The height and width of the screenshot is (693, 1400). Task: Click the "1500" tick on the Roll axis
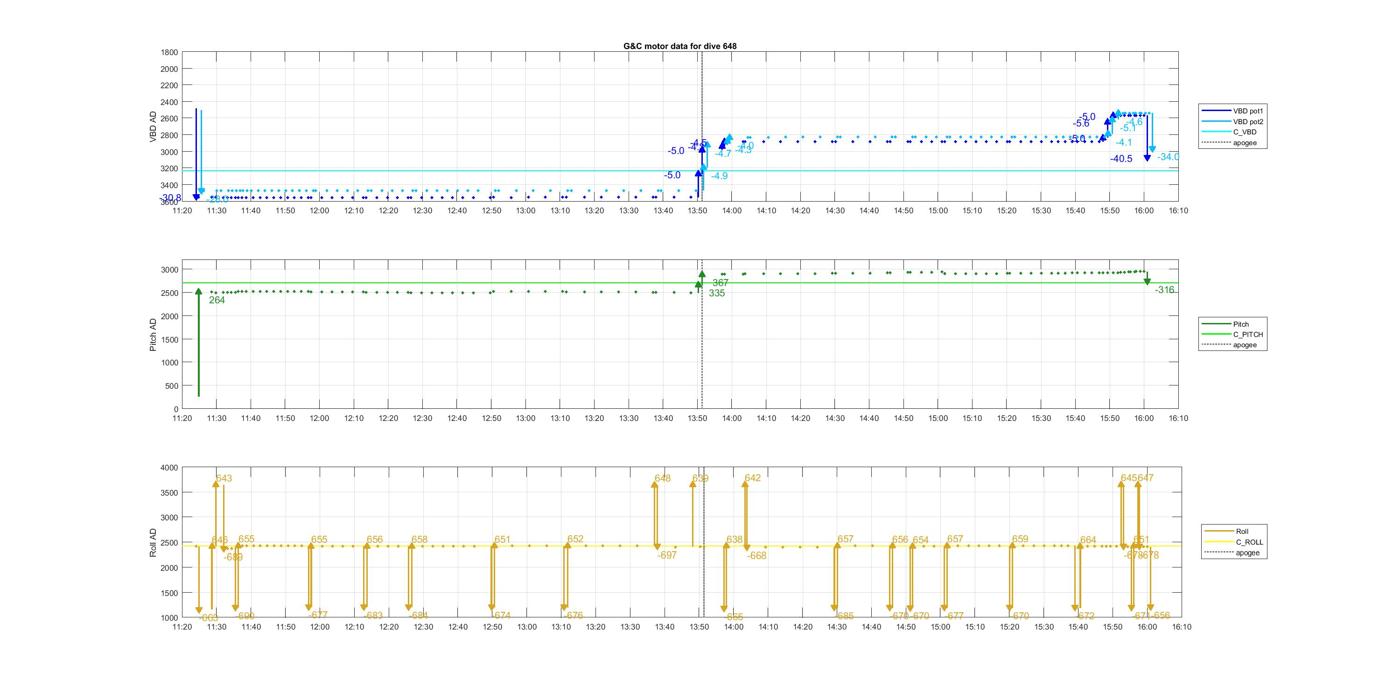[170, 593]
